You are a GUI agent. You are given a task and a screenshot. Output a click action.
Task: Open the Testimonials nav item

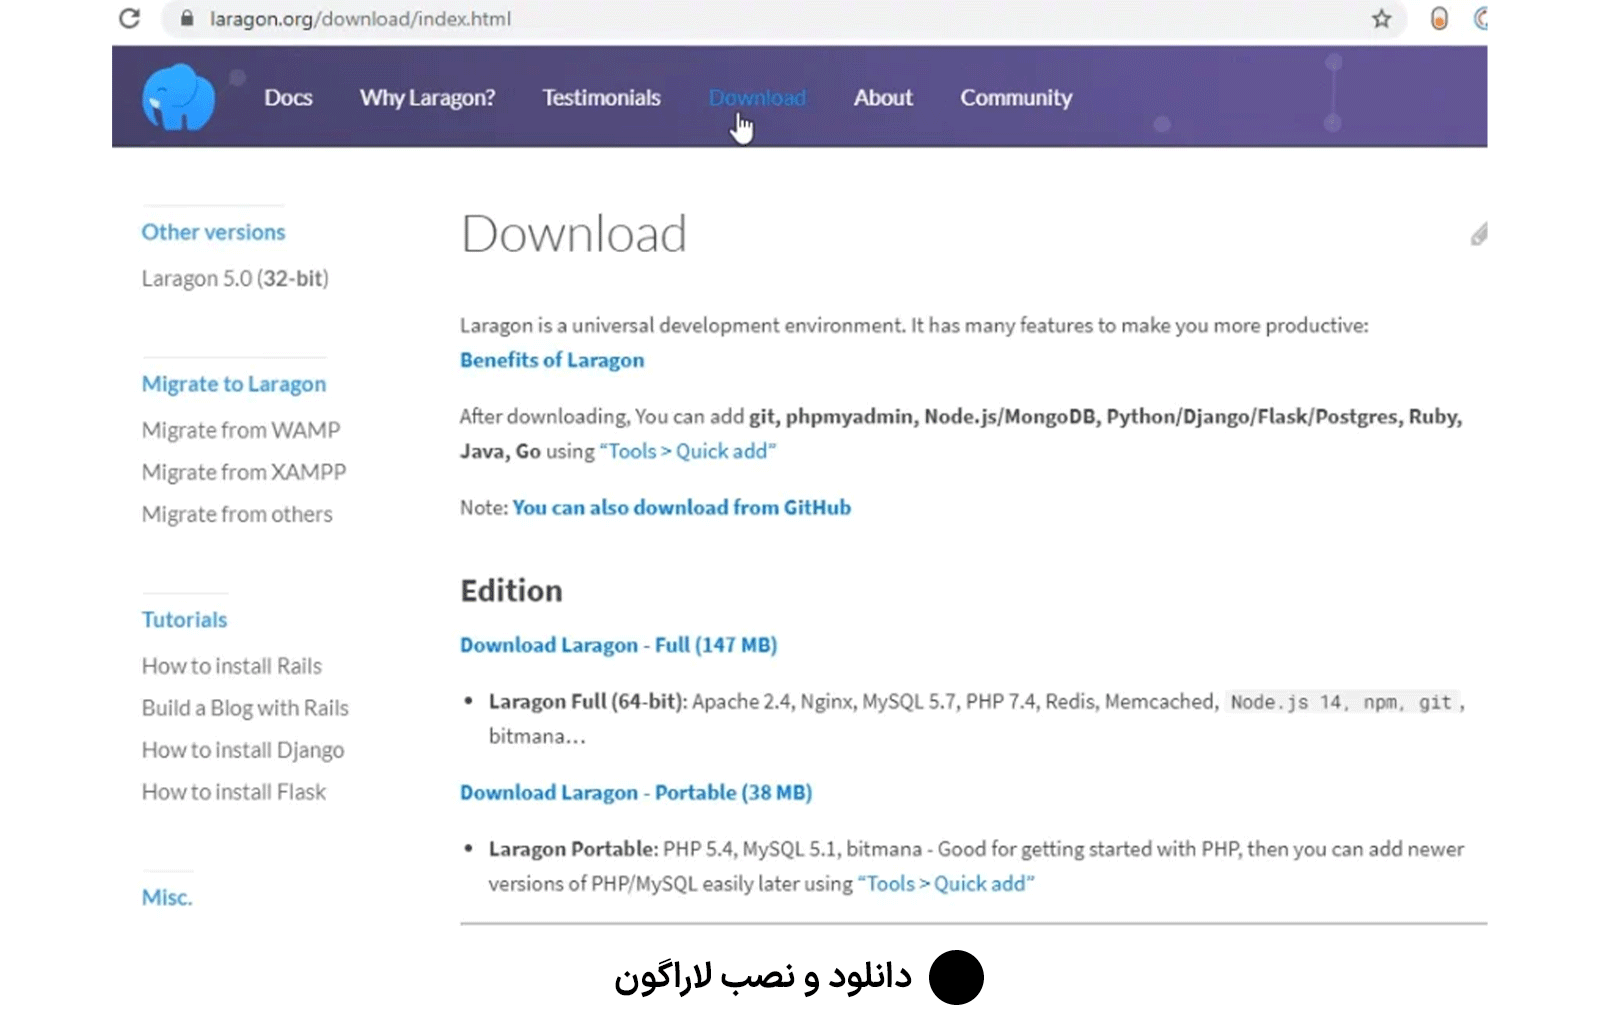601,97
